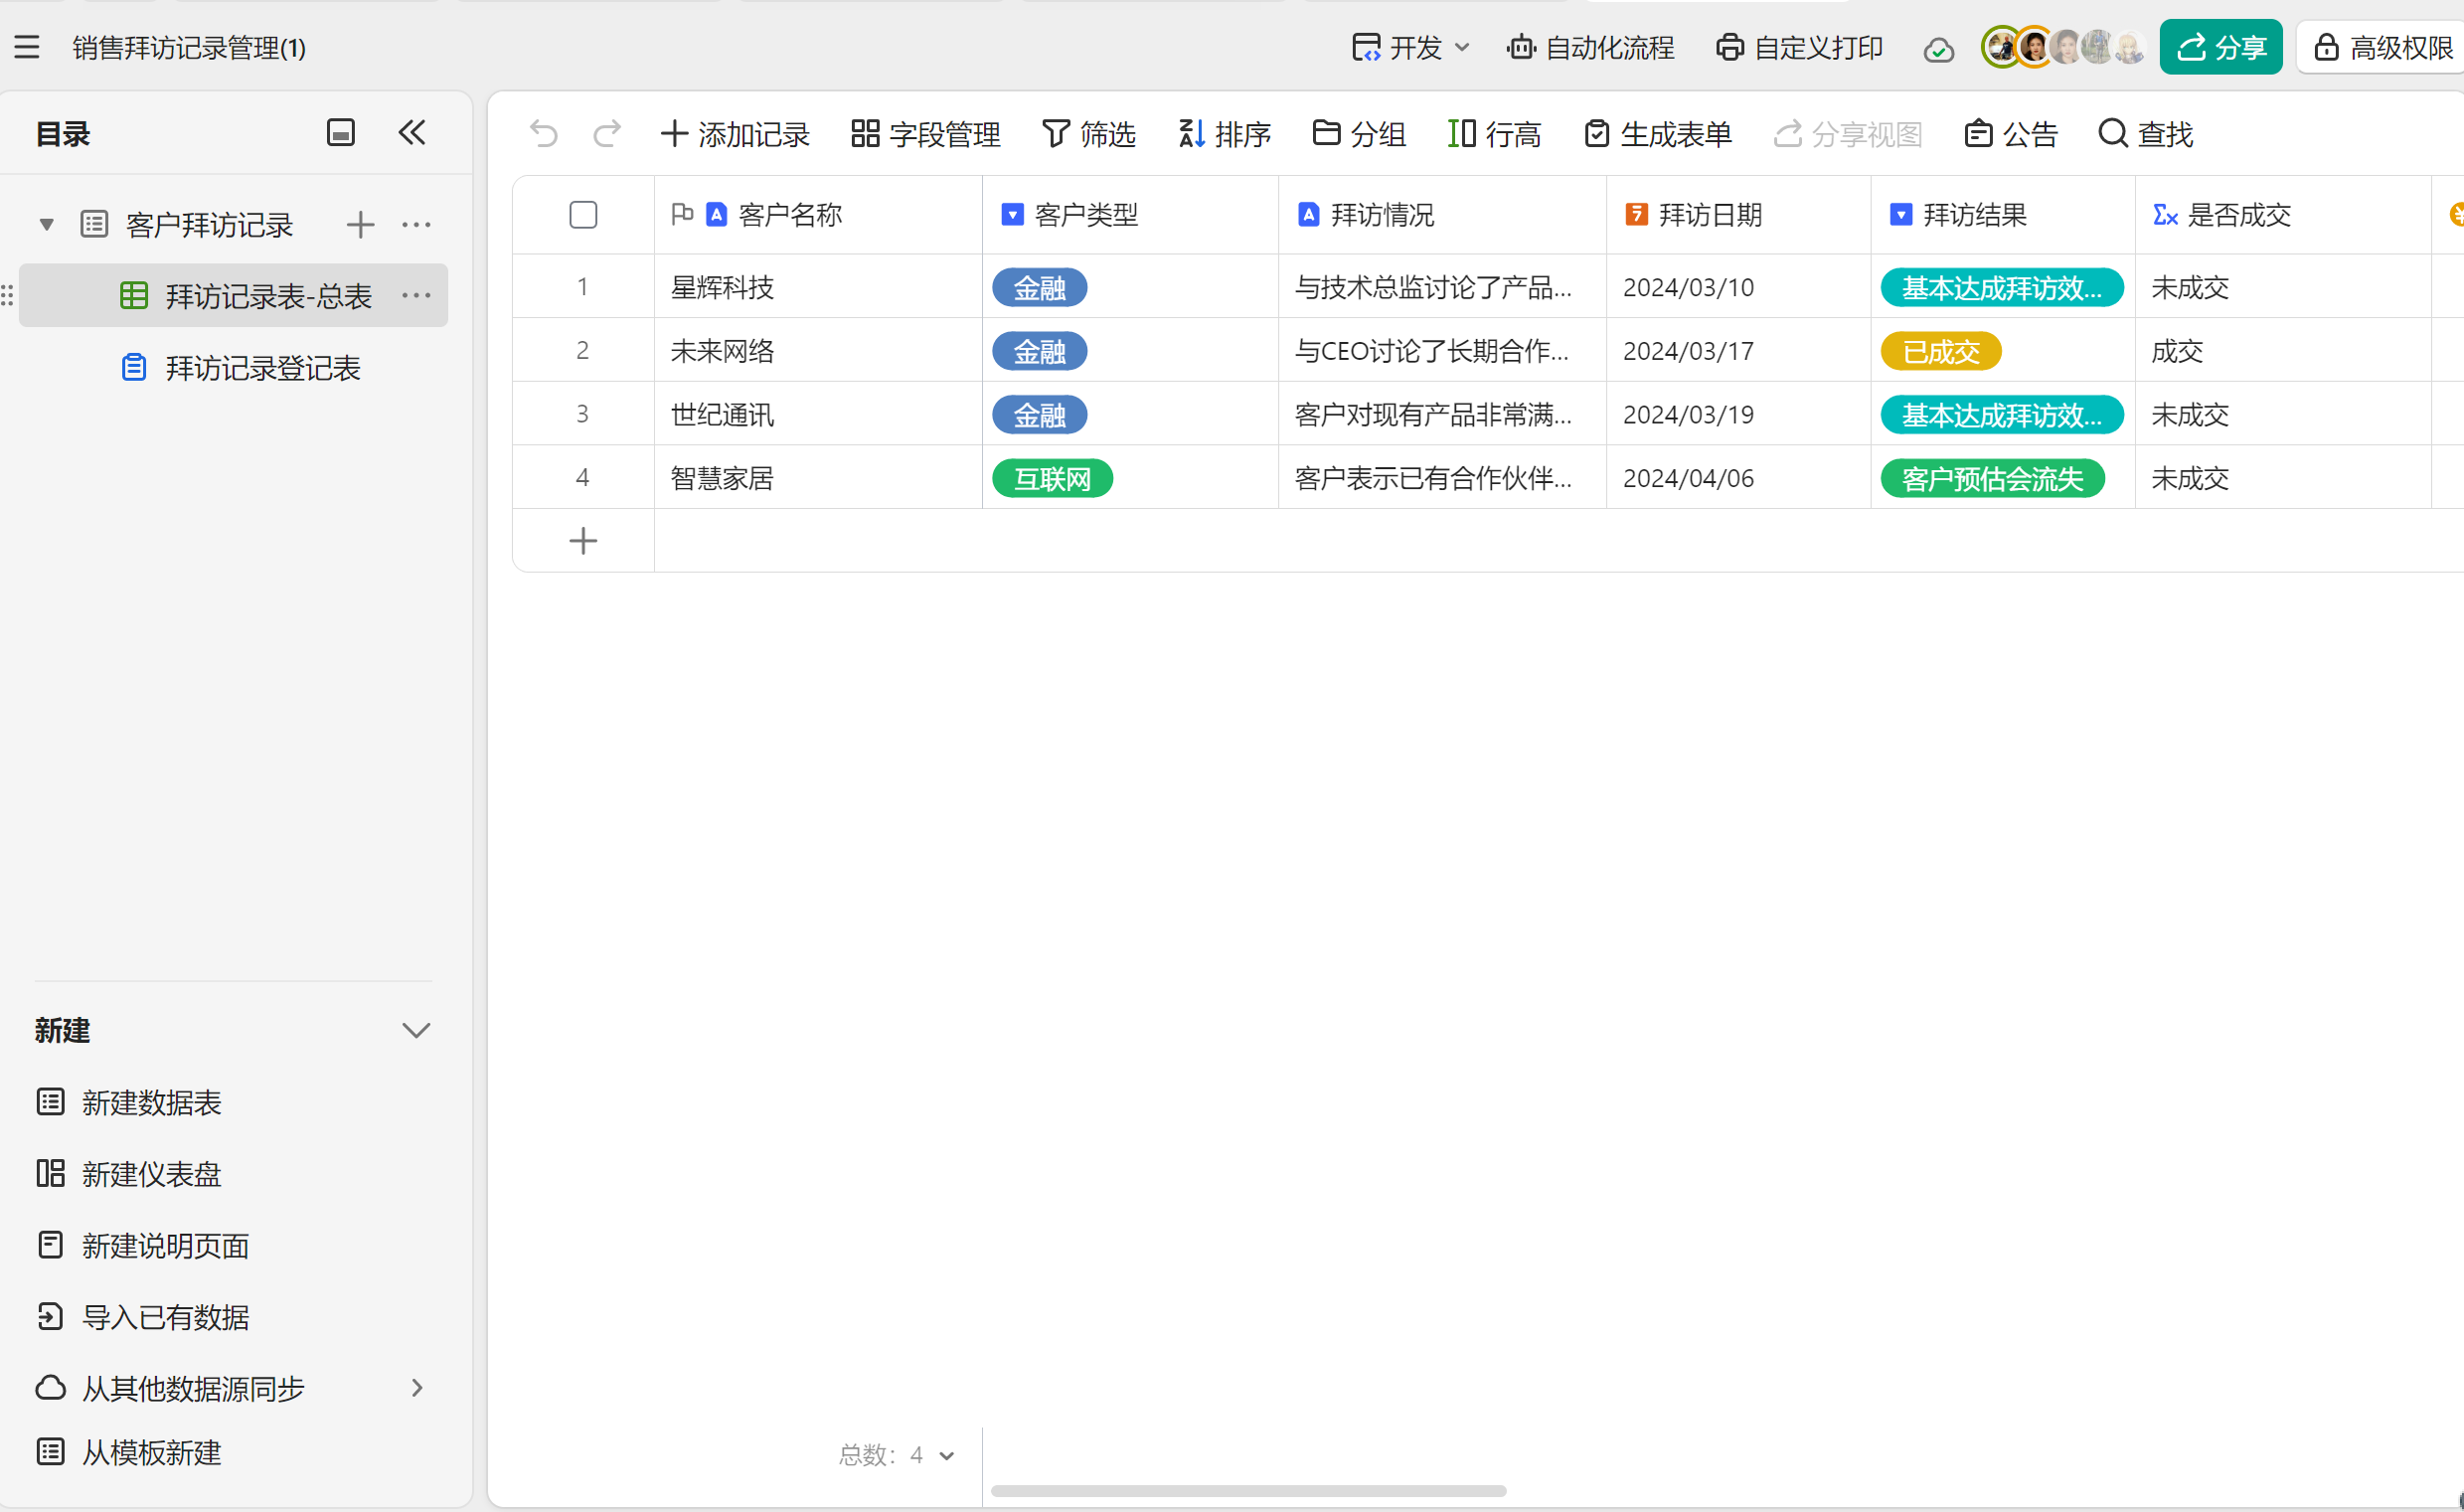The height and width of the screenshot is (1512, 2464).
Task: Click the redo arrow icon
Action: coord(607,133)
